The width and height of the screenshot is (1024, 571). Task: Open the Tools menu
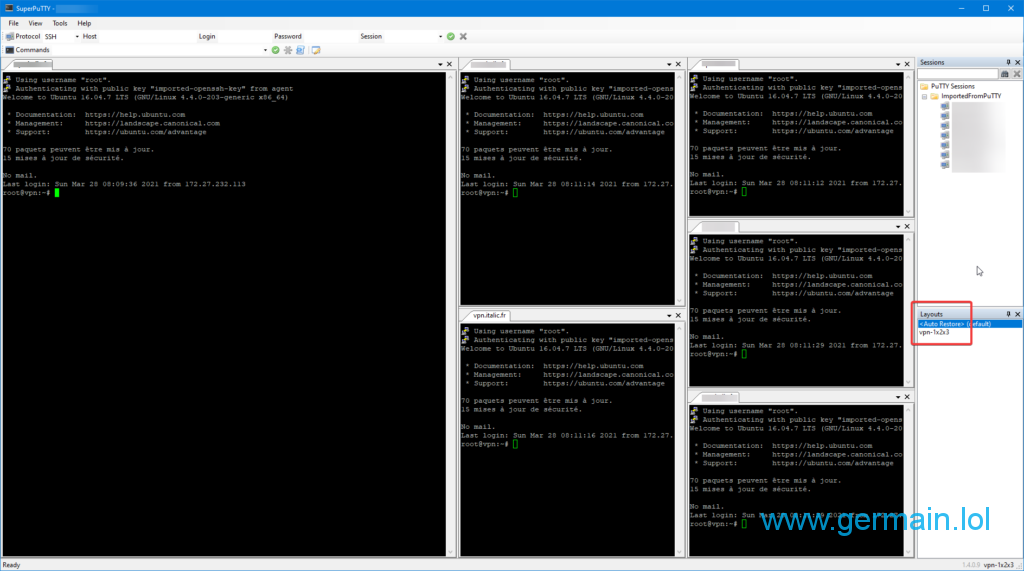(x=60, y=23)
